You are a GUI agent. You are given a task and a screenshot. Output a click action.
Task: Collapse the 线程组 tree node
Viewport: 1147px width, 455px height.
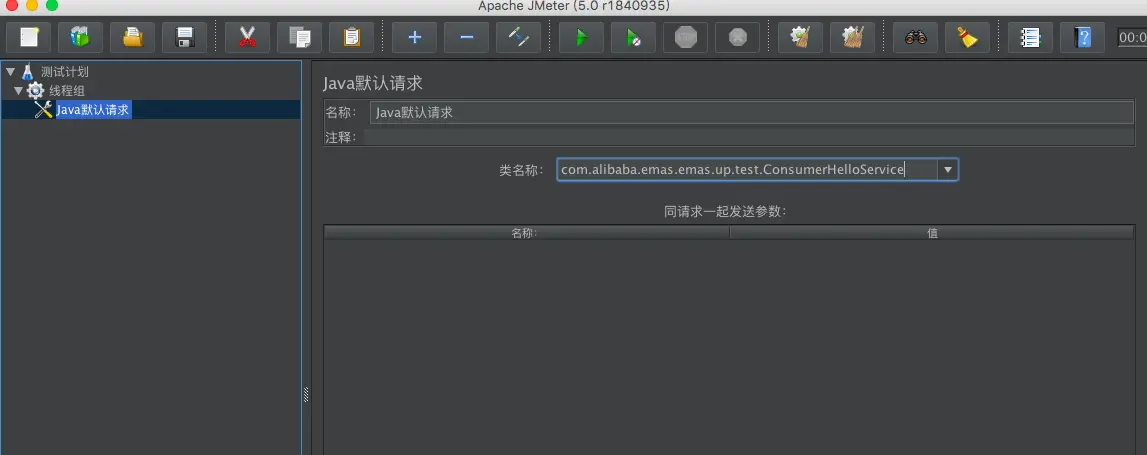click(x=18, y=91)
